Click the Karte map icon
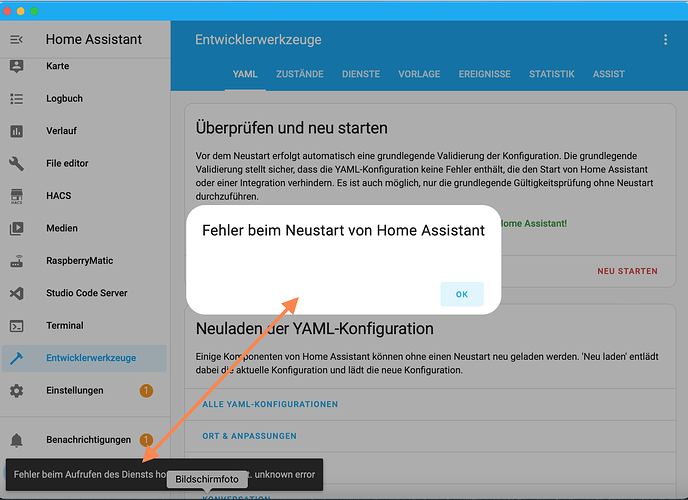 coord(16,66)
